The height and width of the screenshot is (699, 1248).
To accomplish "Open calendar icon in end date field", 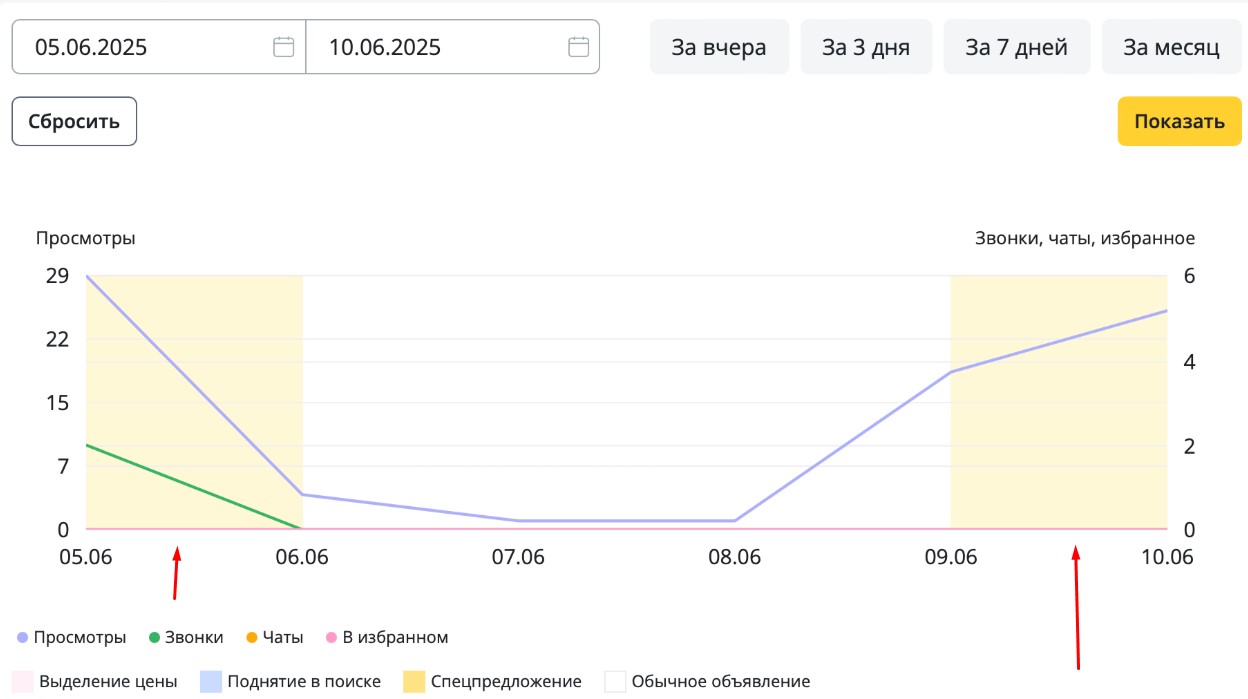I will (578, 47).
